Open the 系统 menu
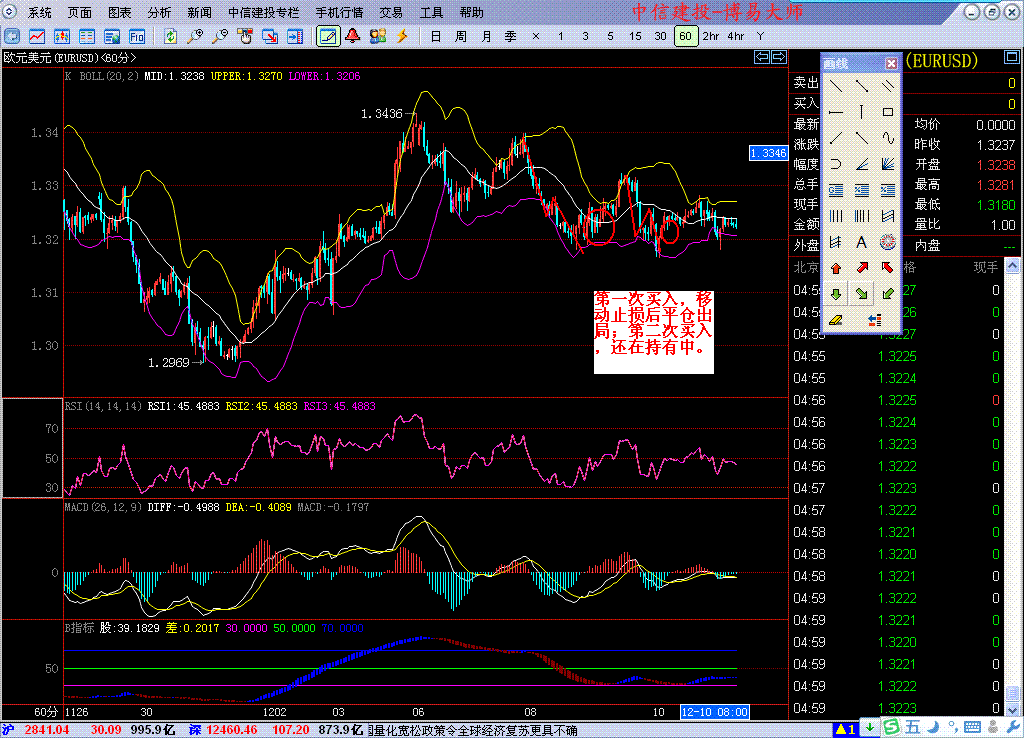Viewport: 1024px width, 738px height. 39,12
